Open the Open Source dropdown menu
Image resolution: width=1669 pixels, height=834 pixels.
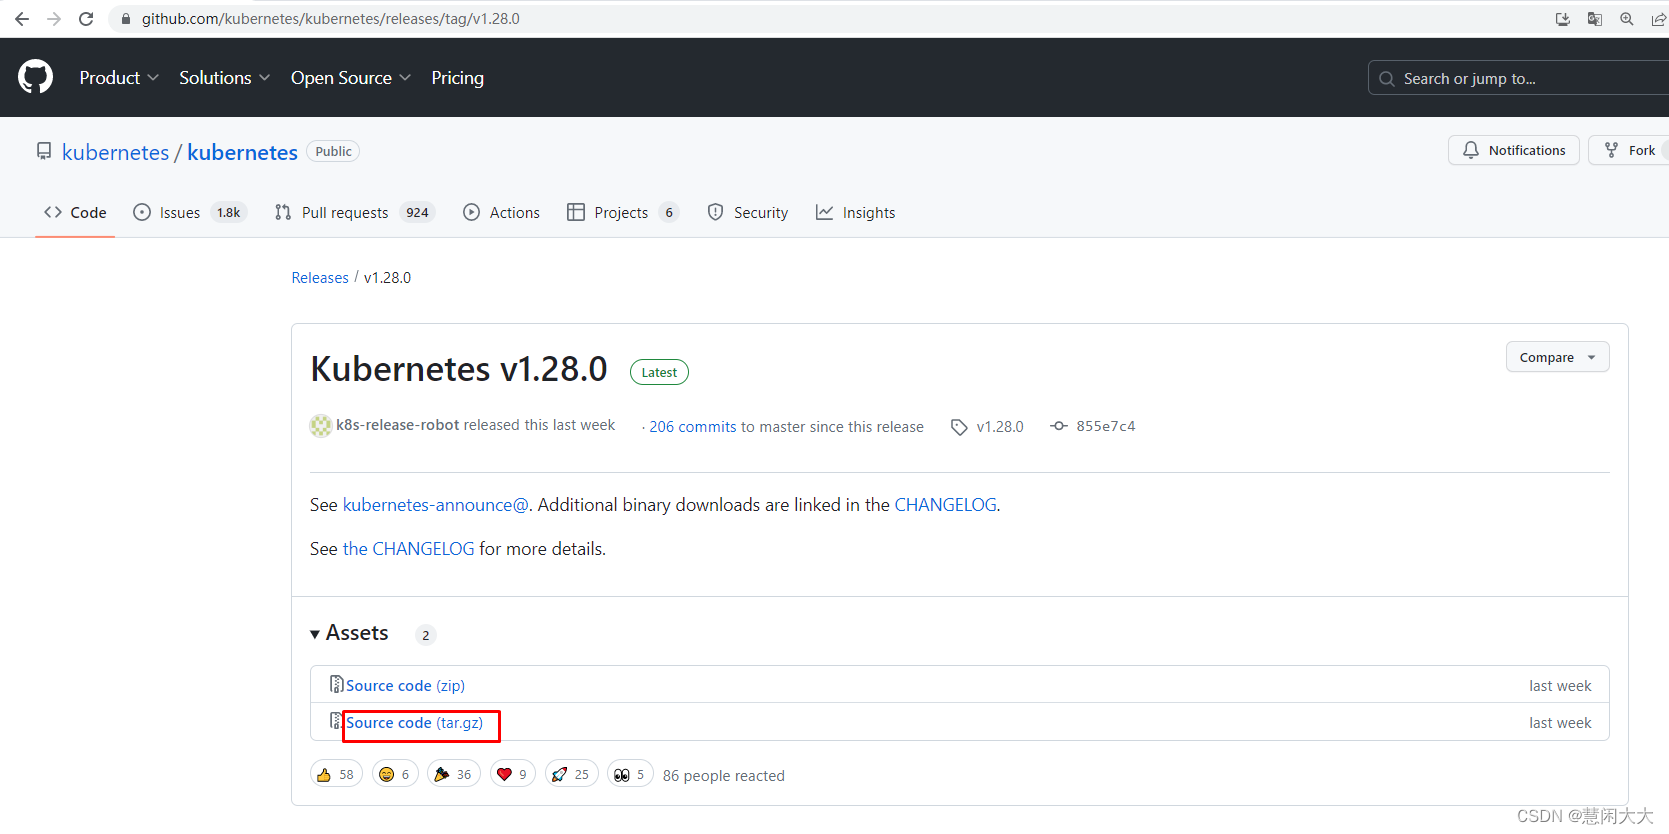tap(350, 78)
